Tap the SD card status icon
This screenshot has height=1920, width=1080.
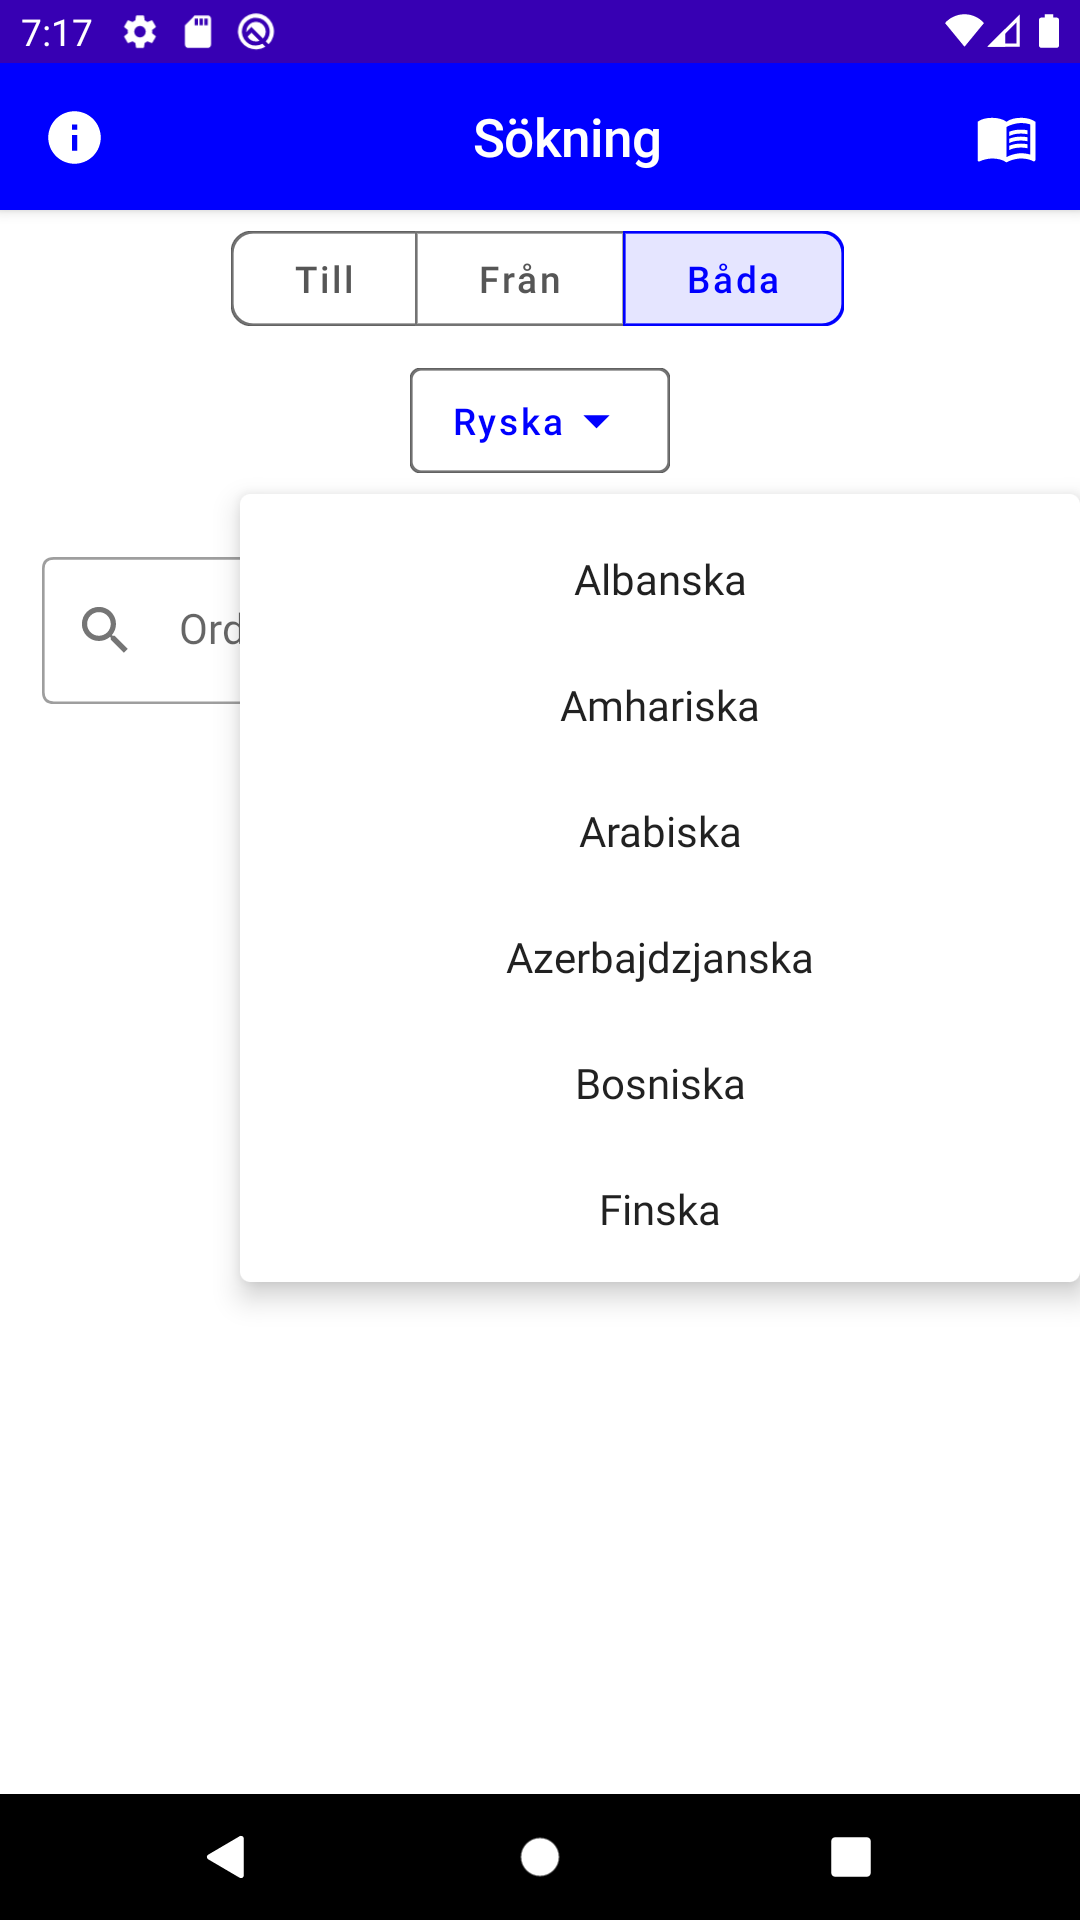[x=198, y=32]
